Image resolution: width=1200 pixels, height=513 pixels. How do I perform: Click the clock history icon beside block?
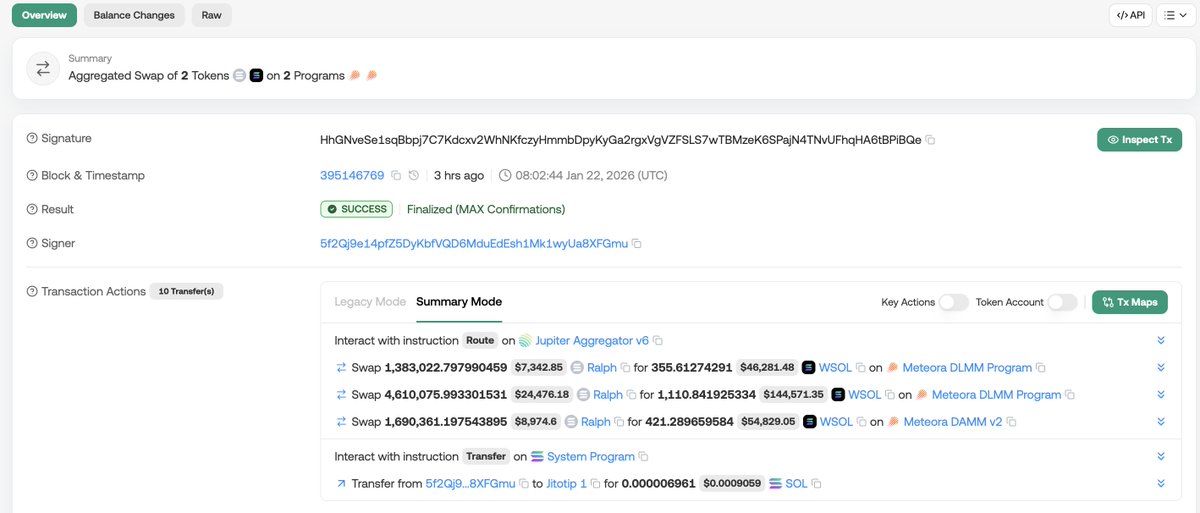[x=414, y=176]
